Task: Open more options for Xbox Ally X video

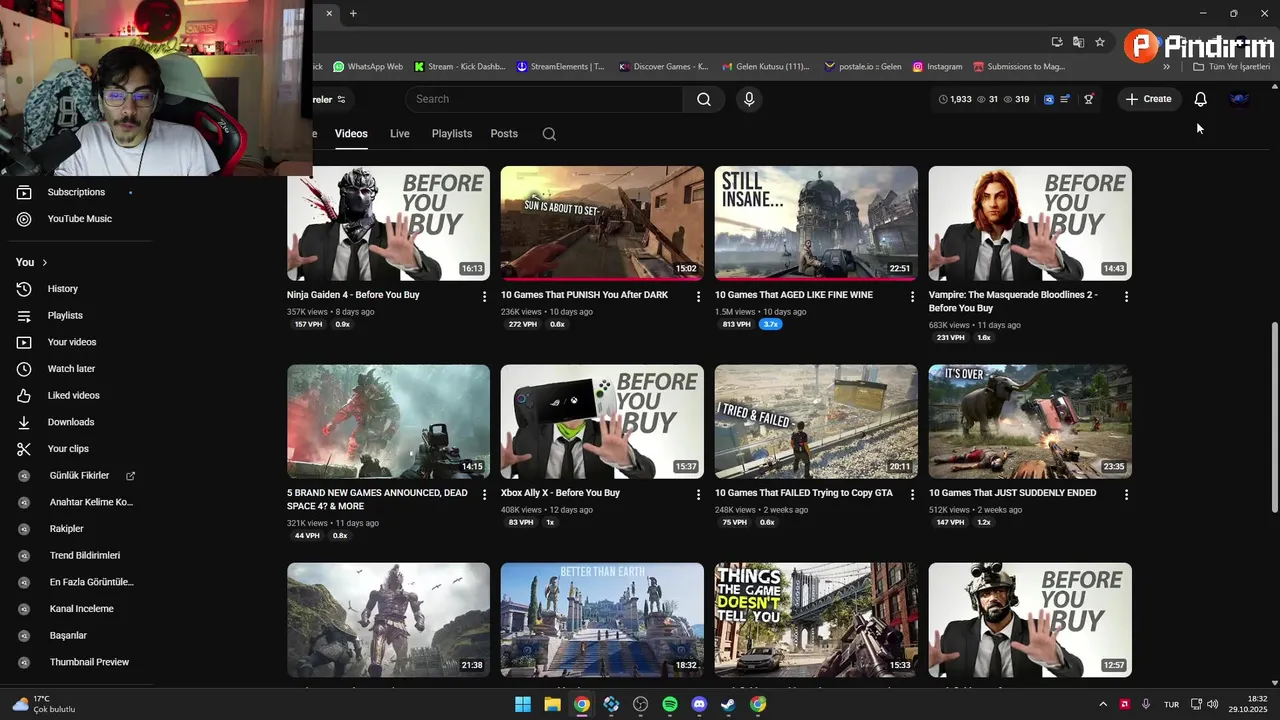Action: tap(699, 495)
